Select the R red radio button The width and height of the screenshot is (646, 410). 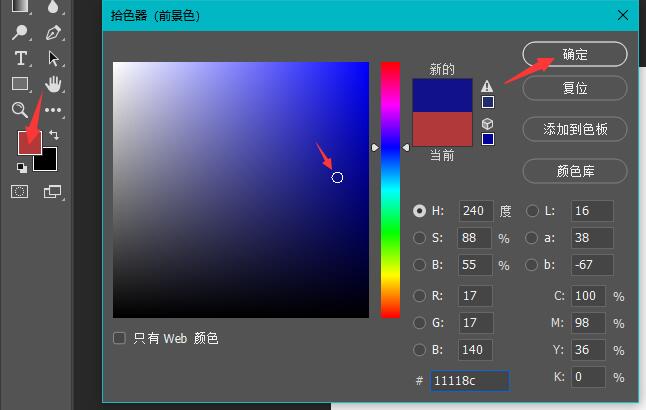coord(419,295)
